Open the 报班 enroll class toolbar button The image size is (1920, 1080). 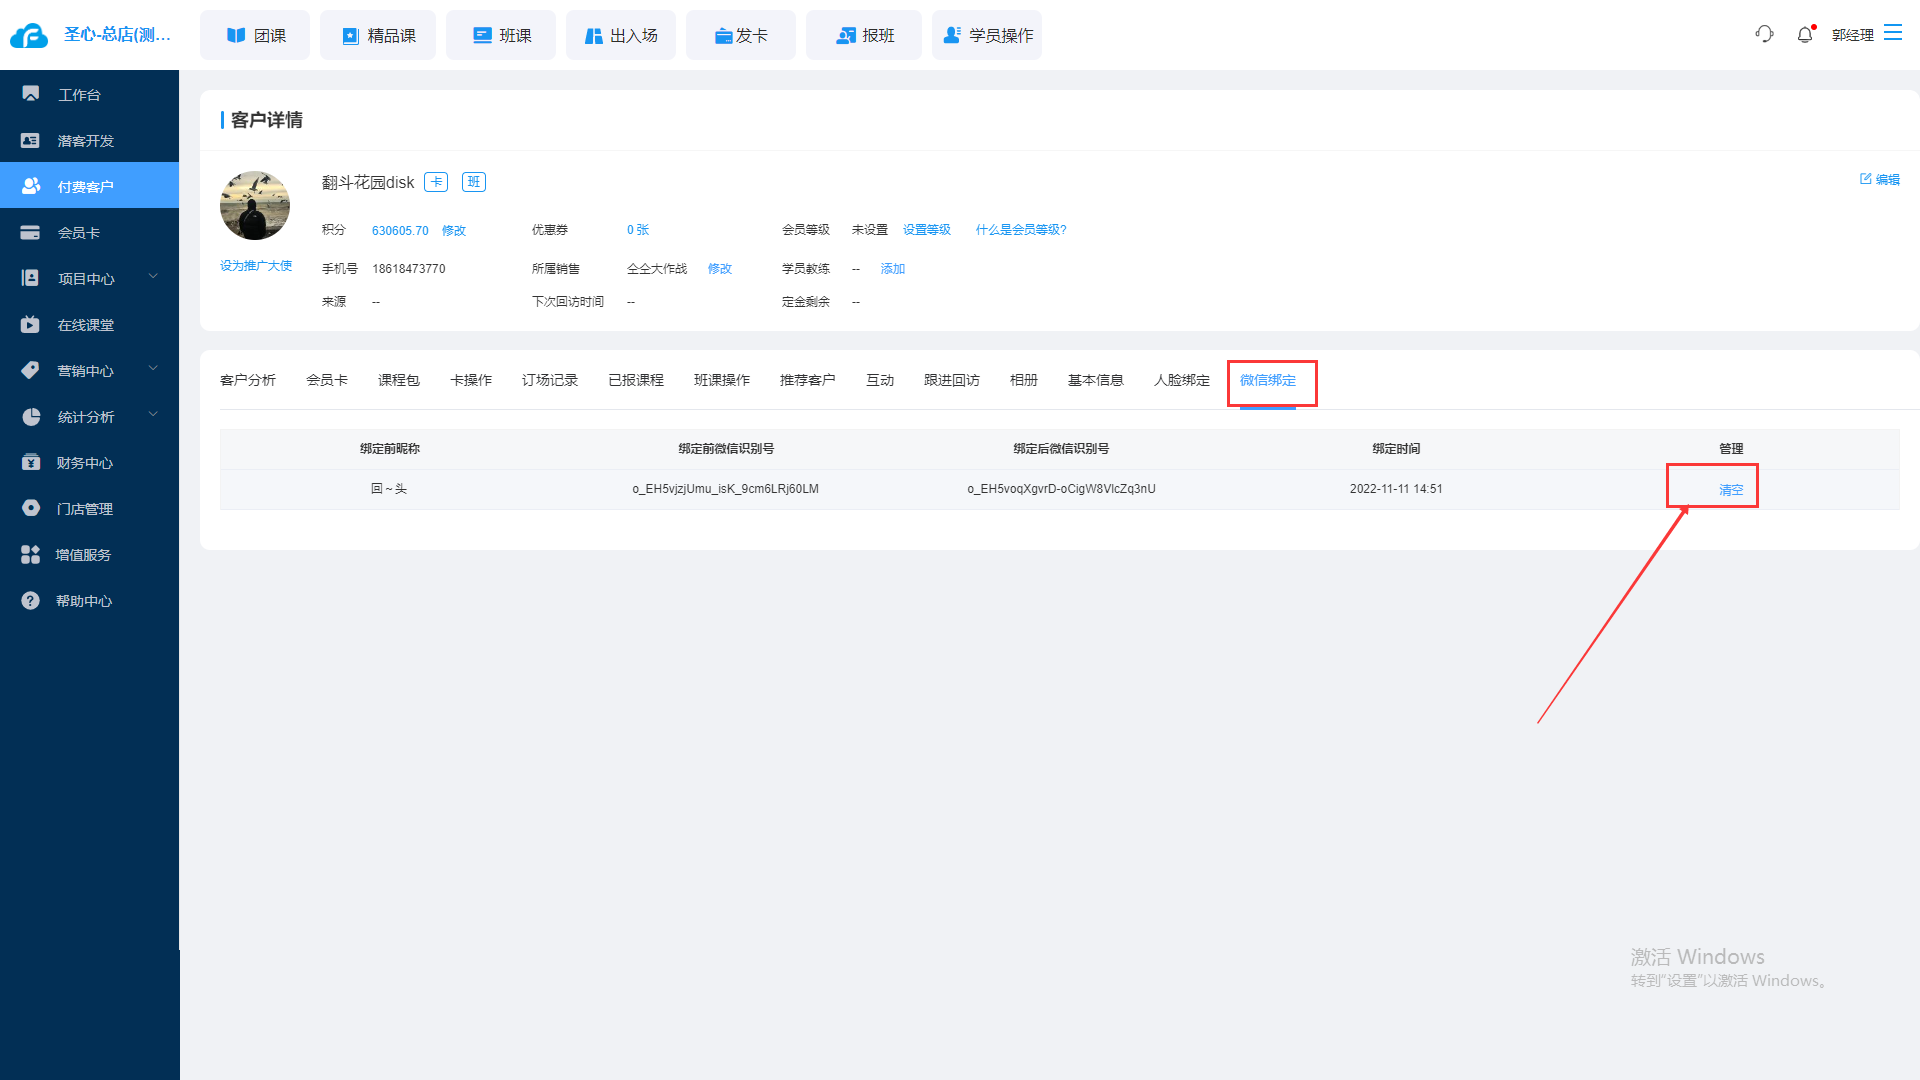864,35
